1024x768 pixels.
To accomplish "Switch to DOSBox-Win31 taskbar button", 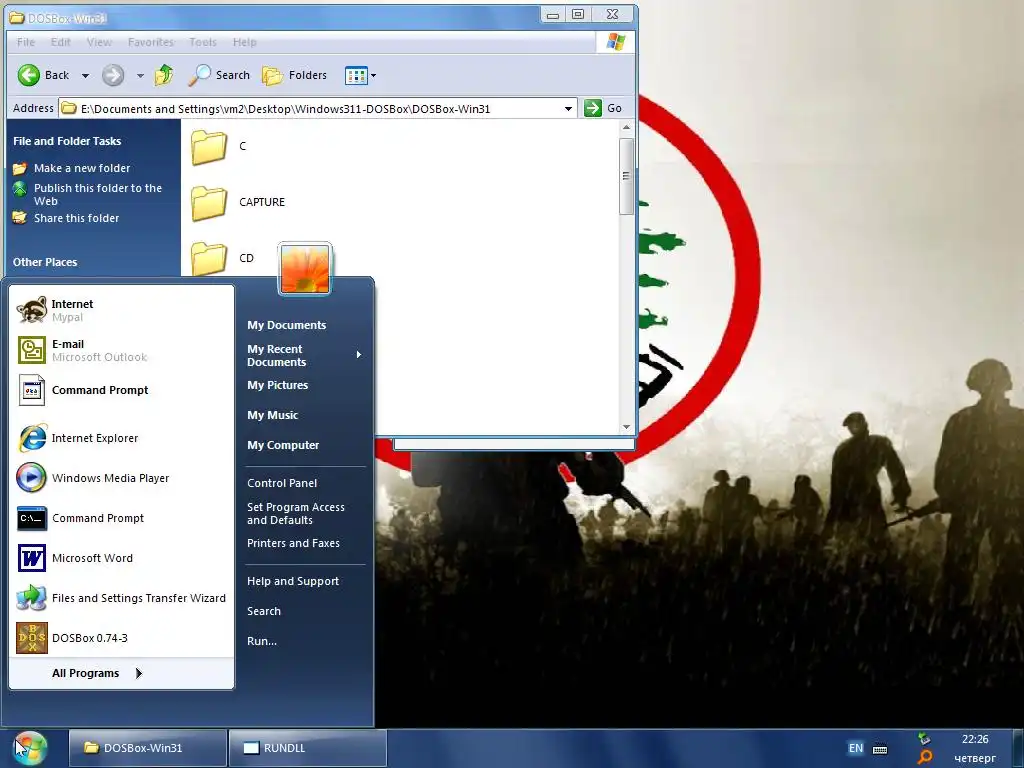I will (x=147, y=748).
